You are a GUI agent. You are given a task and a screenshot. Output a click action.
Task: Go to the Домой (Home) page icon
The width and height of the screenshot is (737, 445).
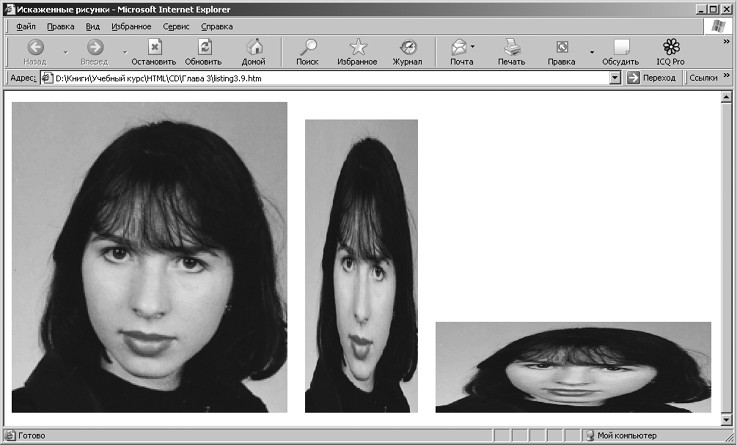pyautogui.click(x=254, y=47)
